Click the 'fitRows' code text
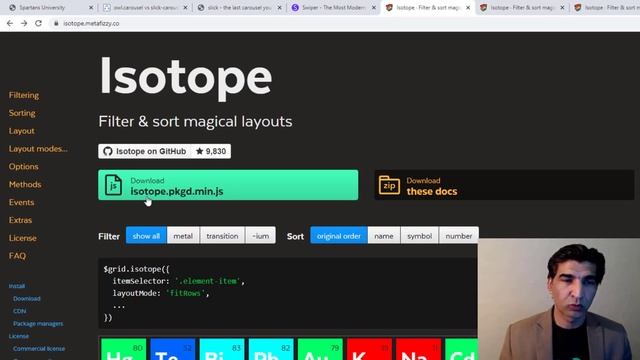 click(x=185, y=293)
